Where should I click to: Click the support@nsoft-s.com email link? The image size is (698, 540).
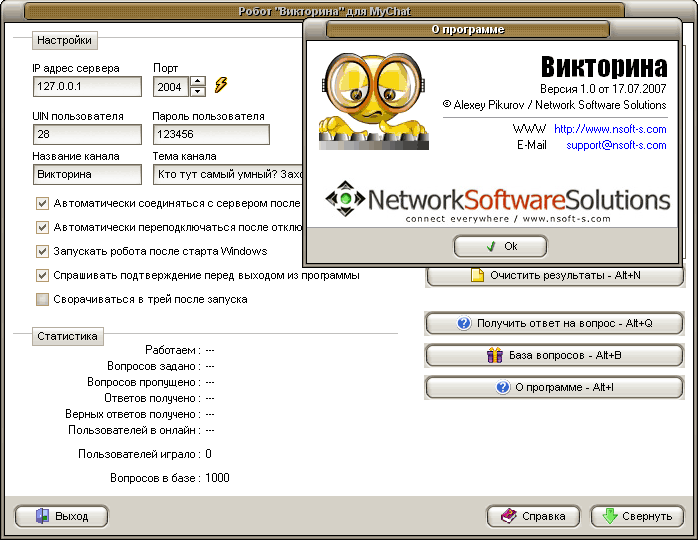(616, 145)
